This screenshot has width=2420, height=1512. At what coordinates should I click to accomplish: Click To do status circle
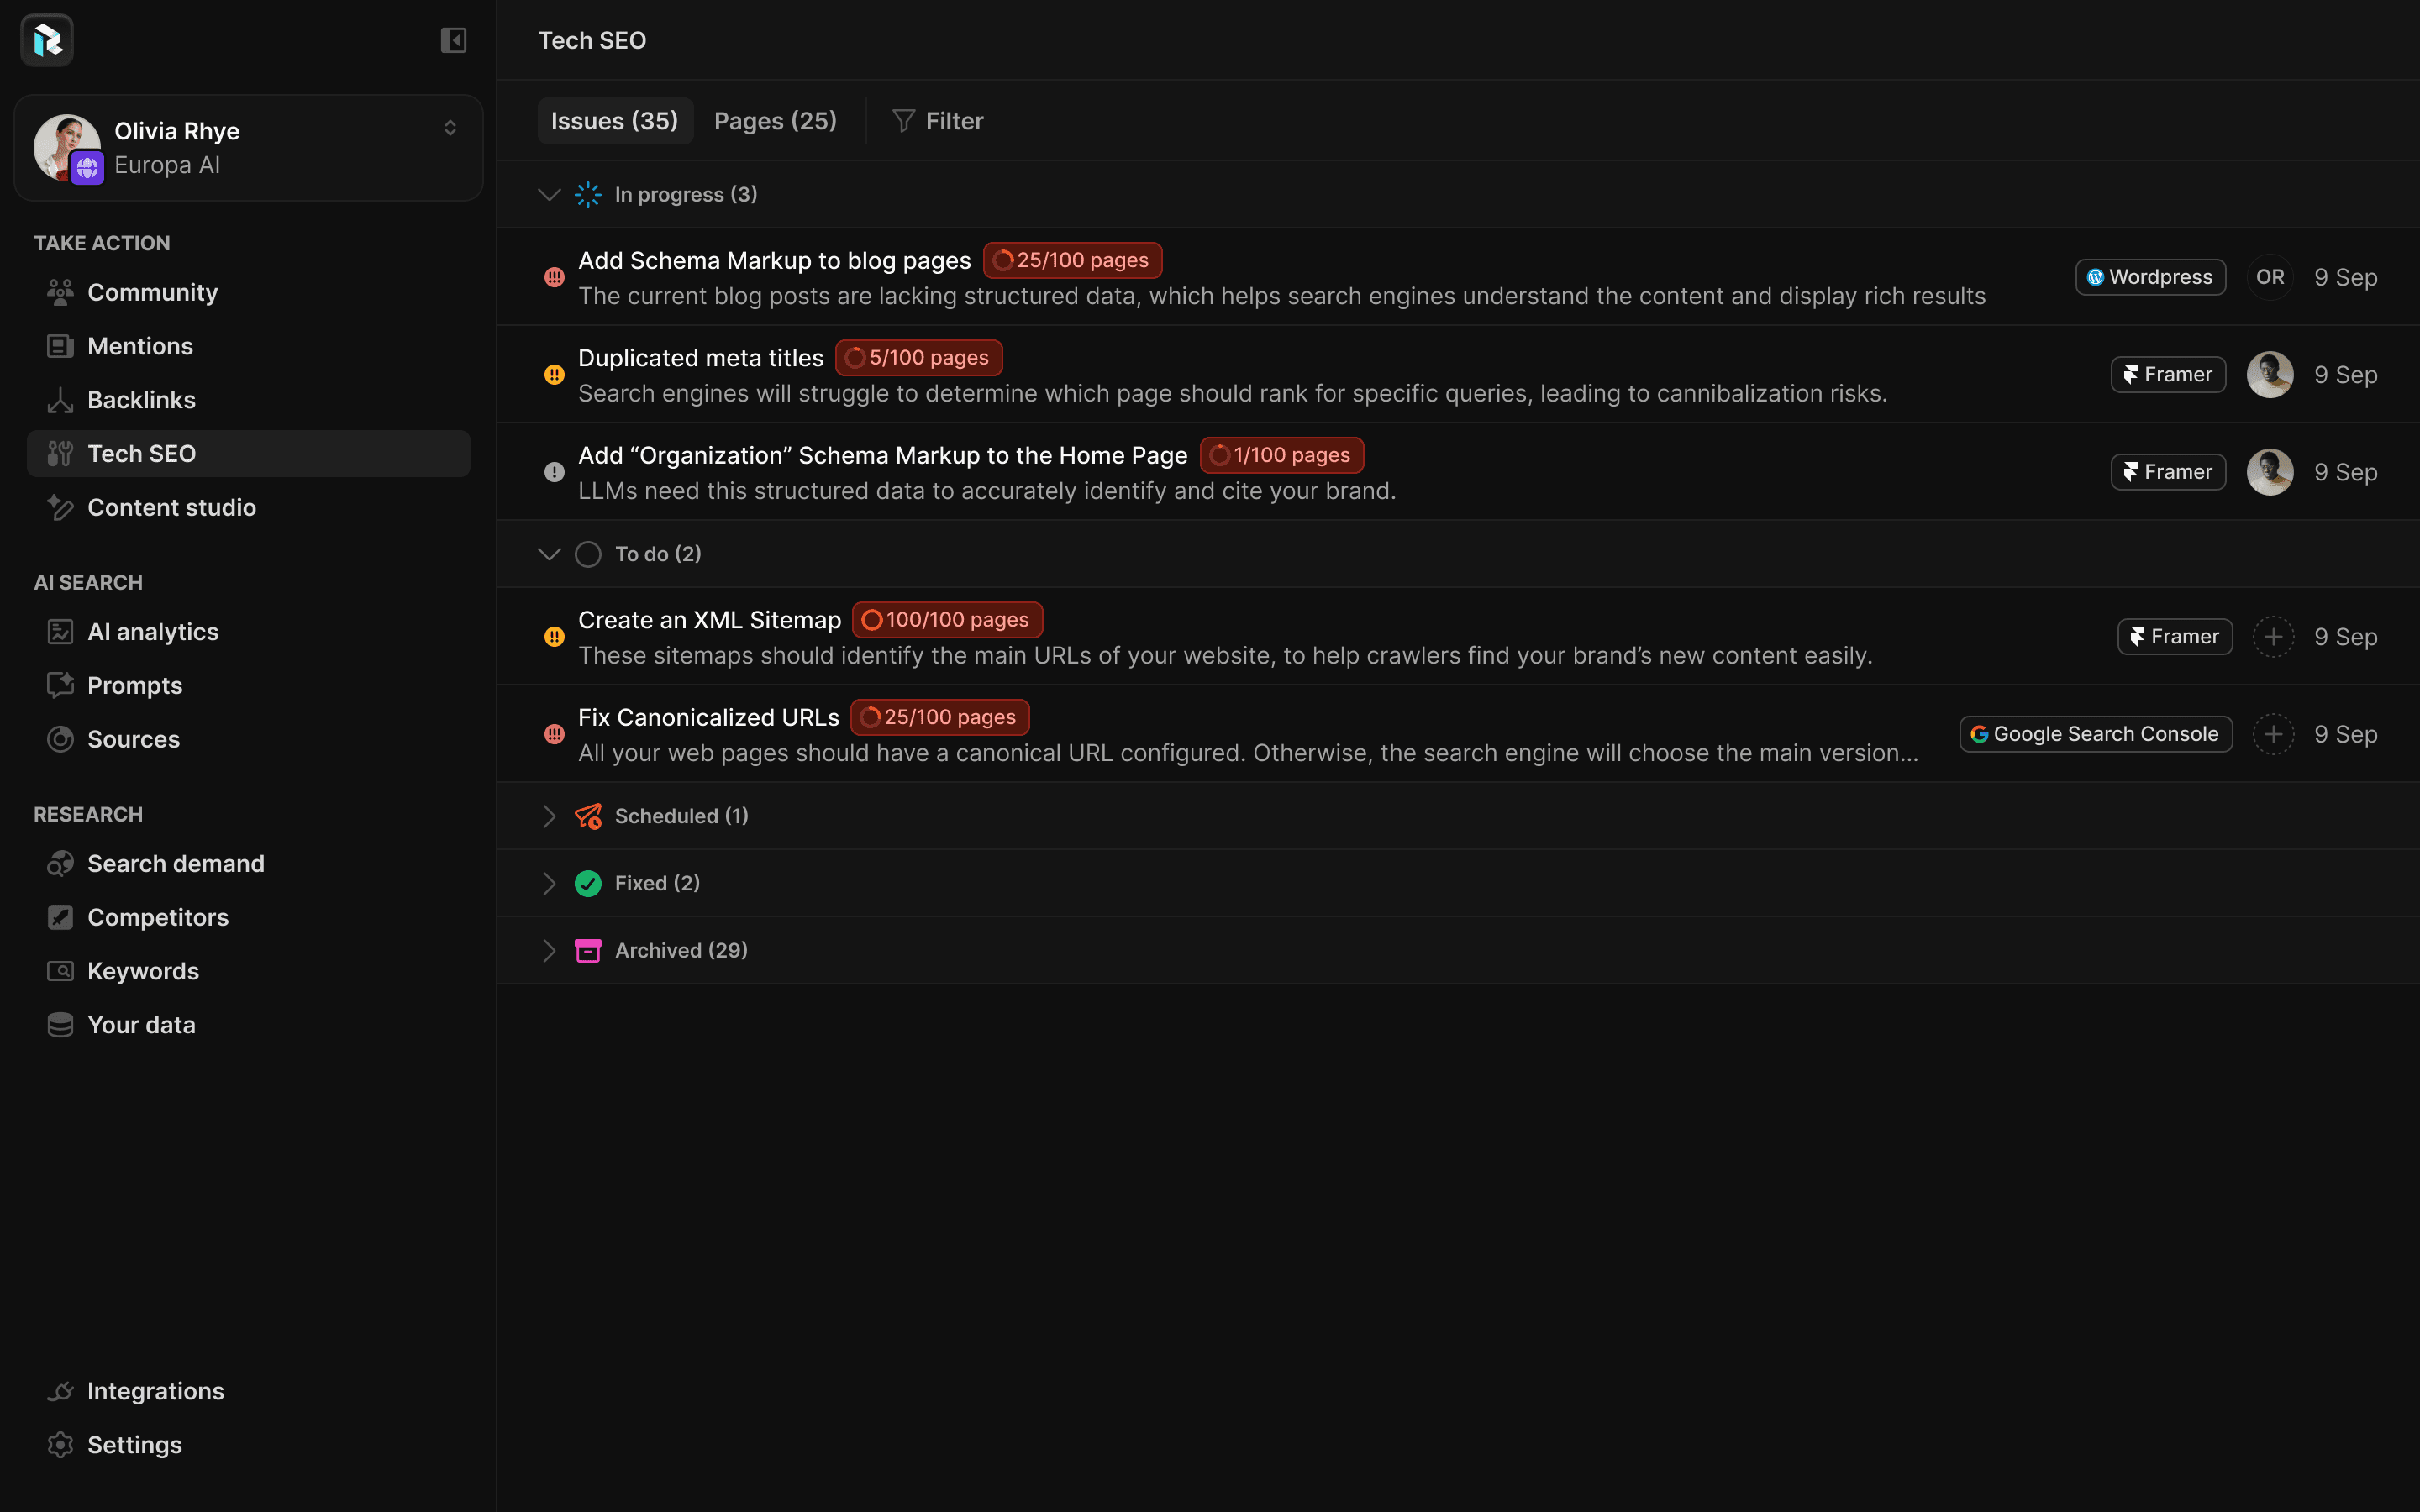pos(588,554)
